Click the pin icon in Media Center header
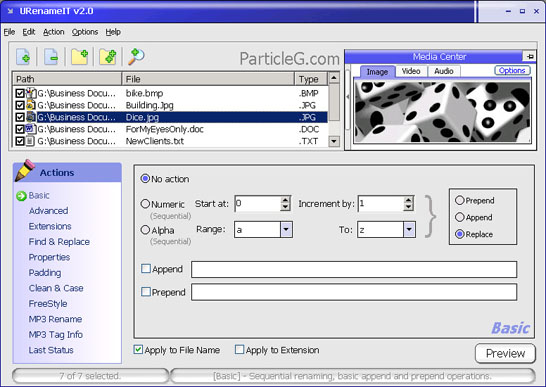Image resolution: width=546 pixels, height=387 pixels. (529, 56)
